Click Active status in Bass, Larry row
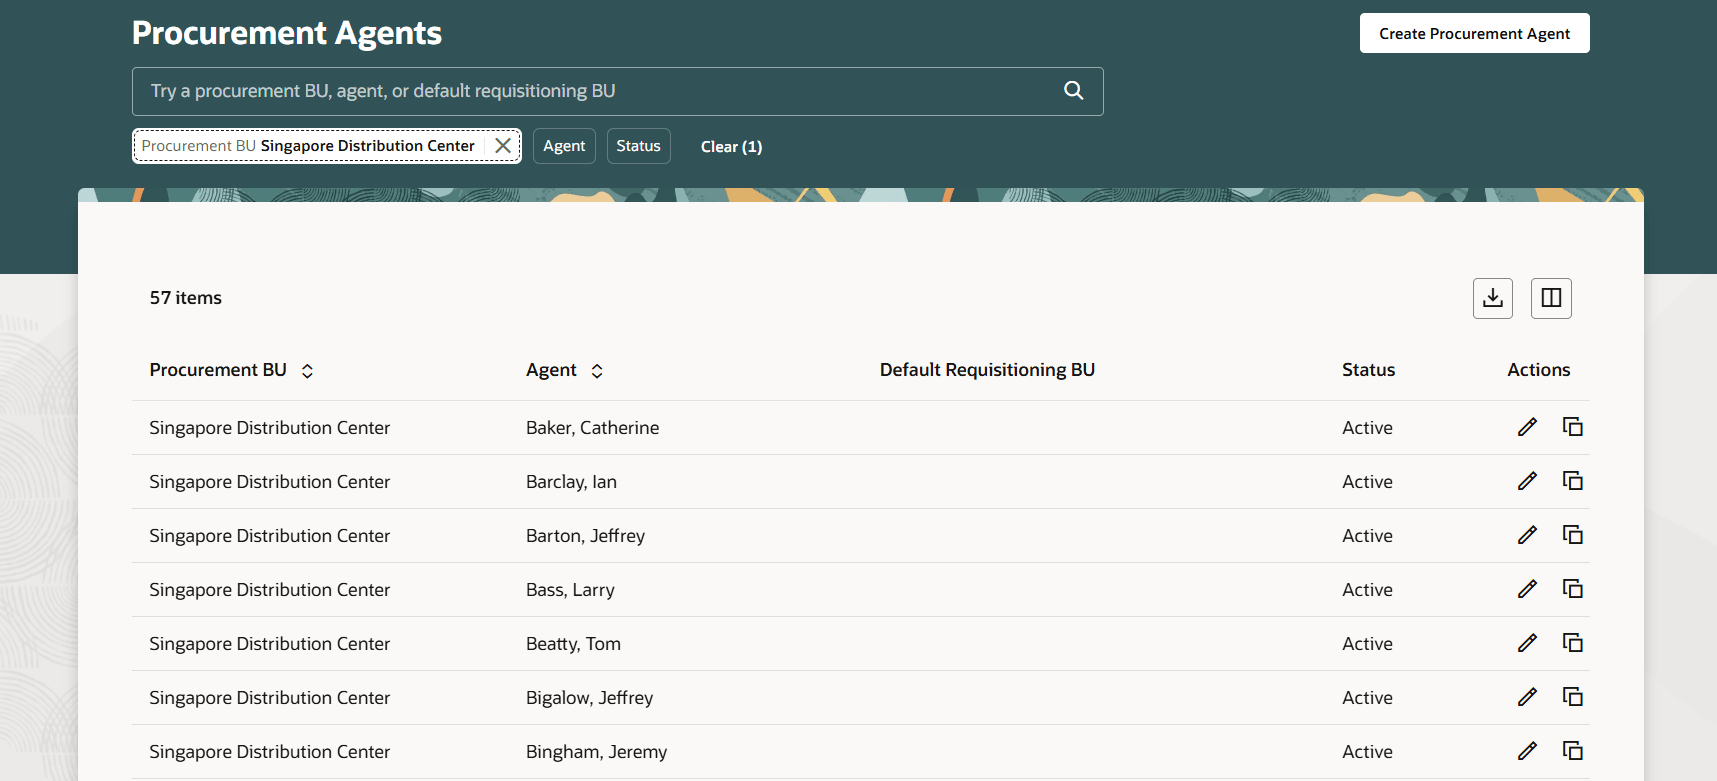 1367,590
